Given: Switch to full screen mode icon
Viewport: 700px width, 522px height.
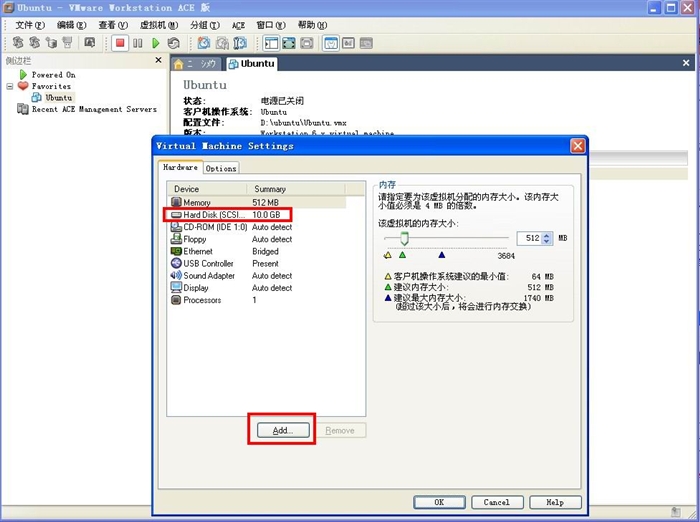Looking at the screenshot, I should 289,43.
